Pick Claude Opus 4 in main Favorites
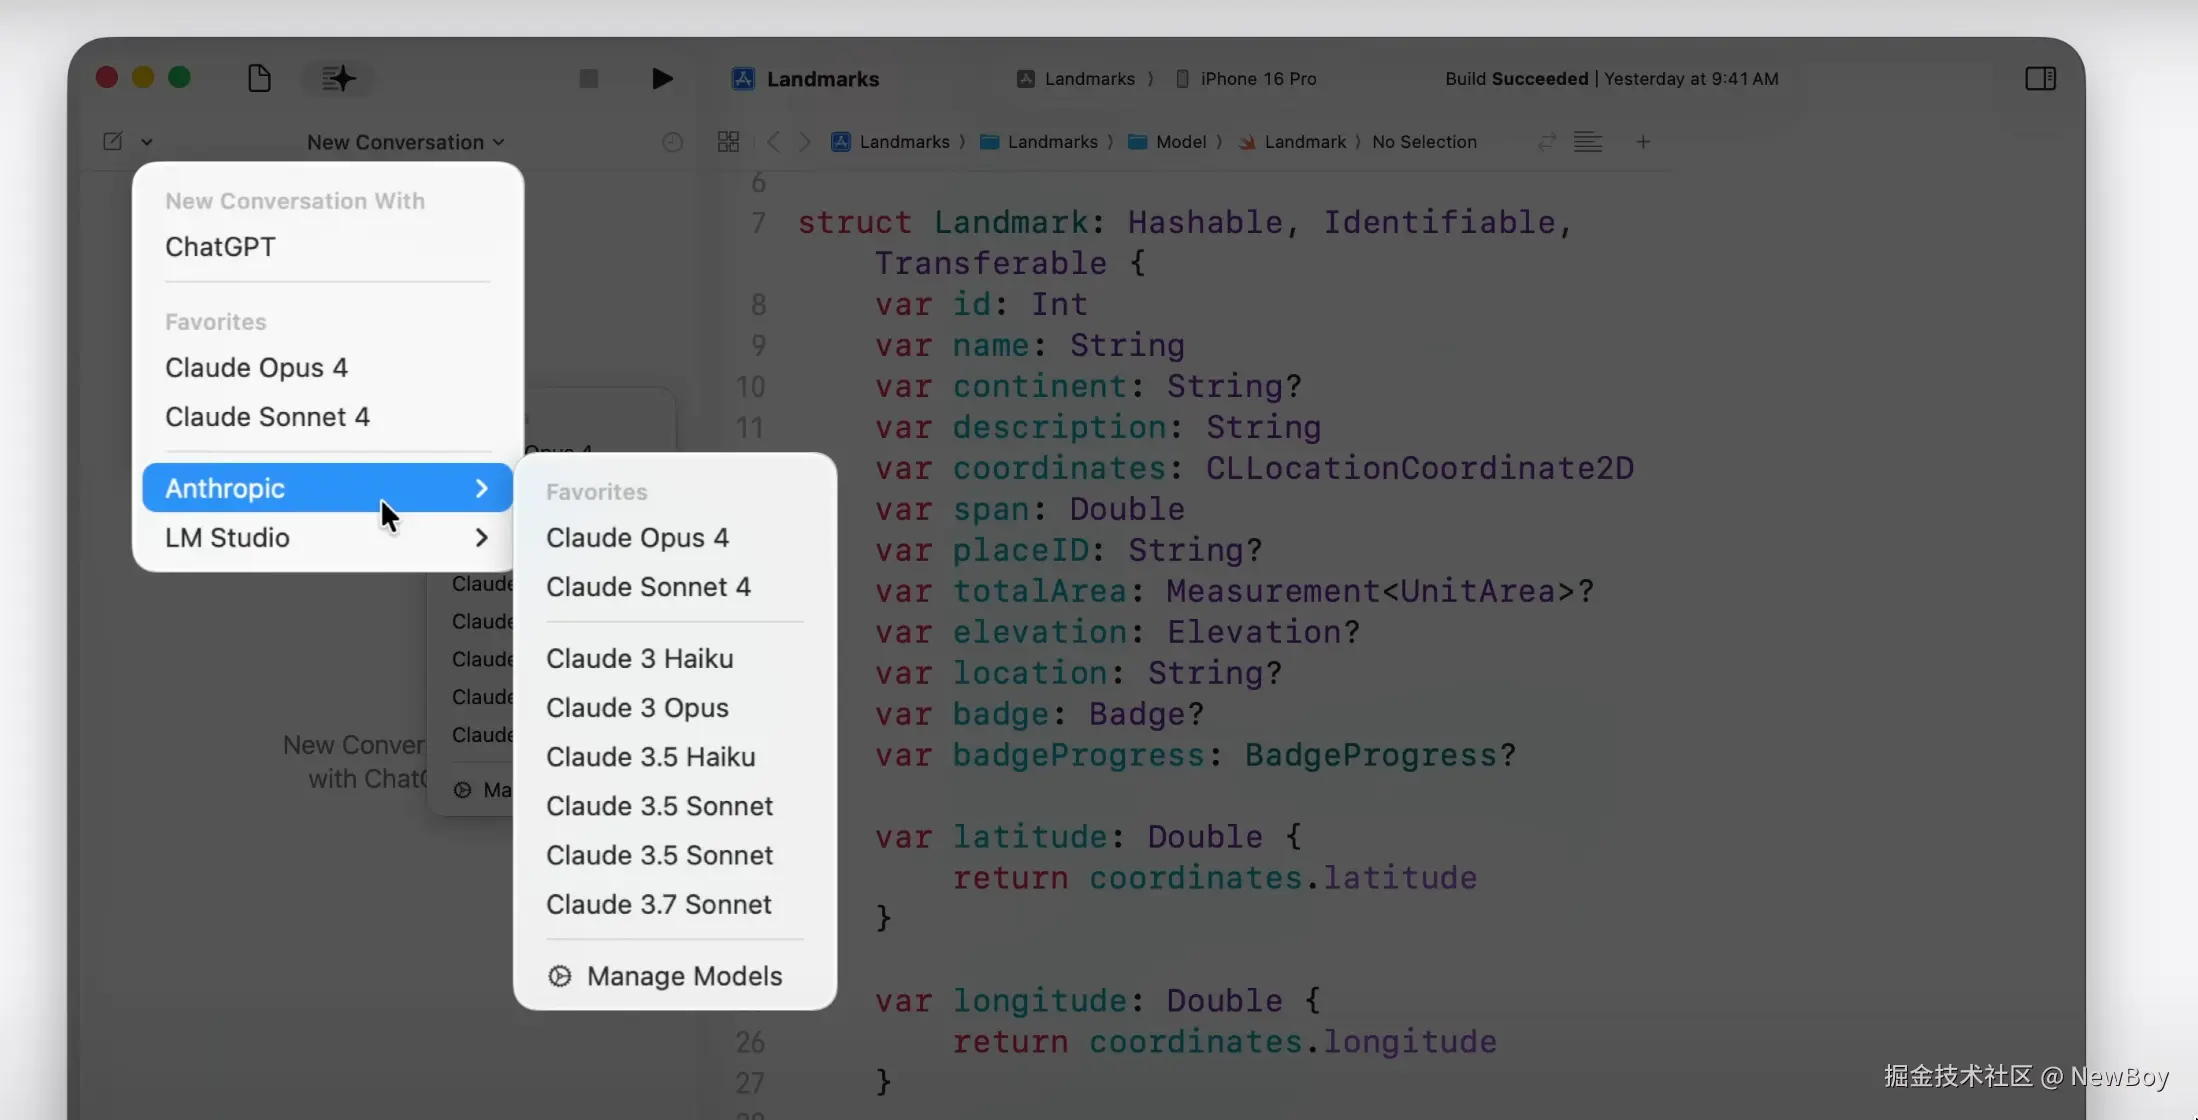 256,368
